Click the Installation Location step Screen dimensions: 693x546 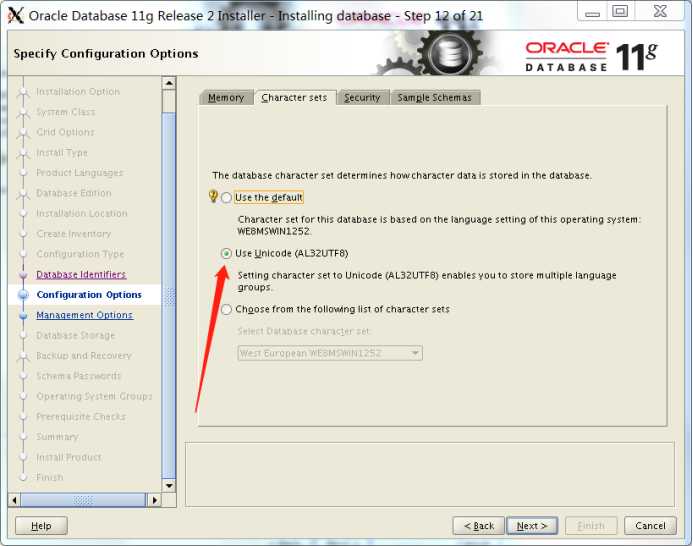[x=82, y=214]
